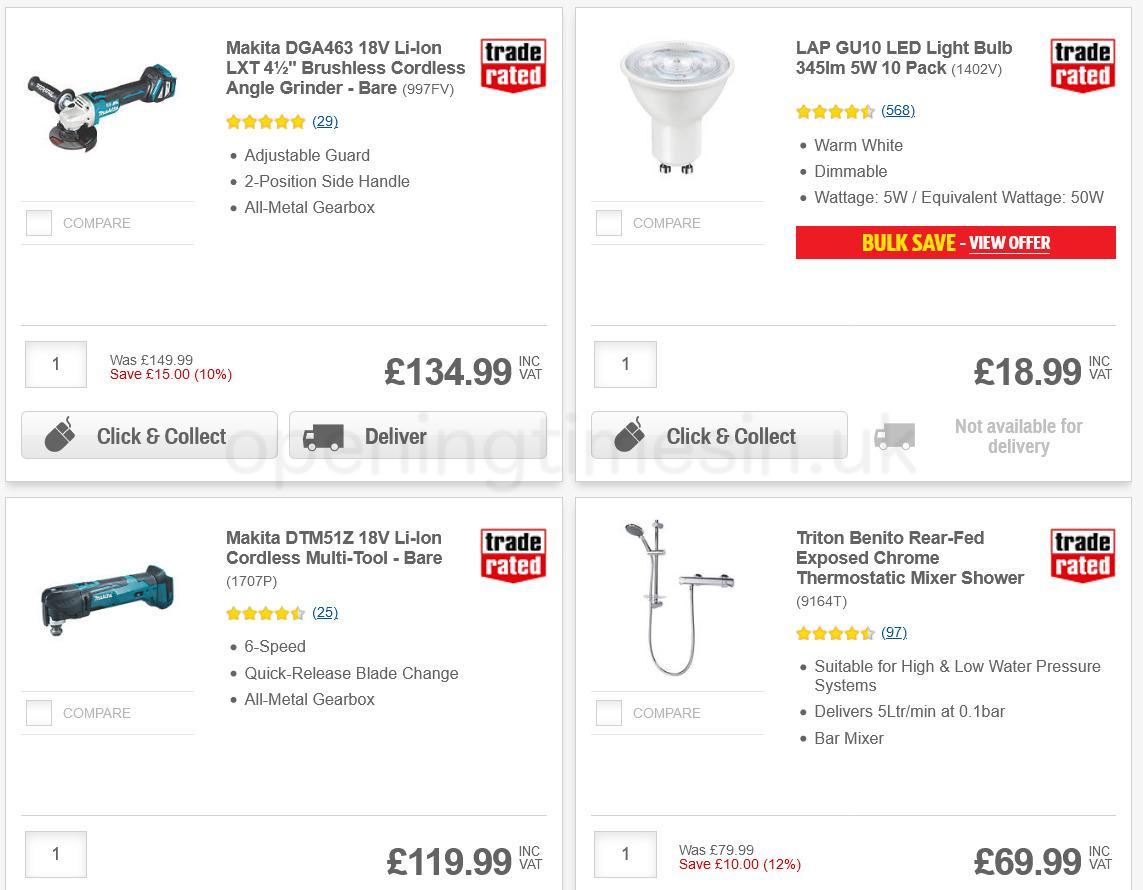Screen dimensions: 1143x890
Task: Click the GU10 bulb product image
Action: (677, 105)
